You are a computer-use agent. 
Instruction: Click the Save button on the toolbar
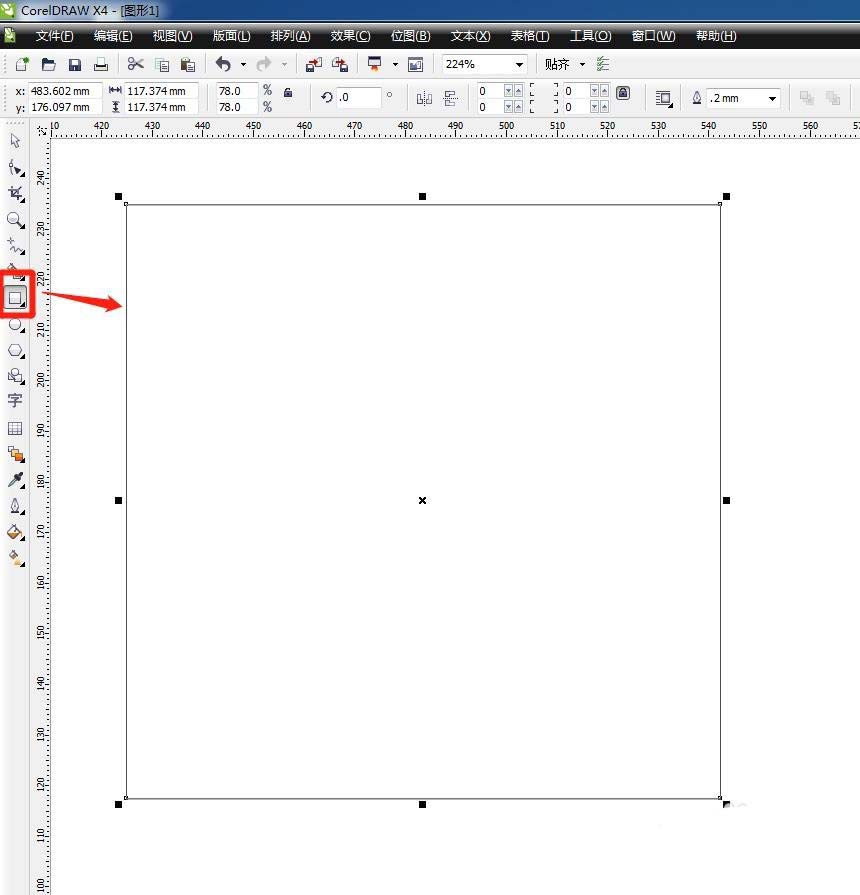[74, 64]
